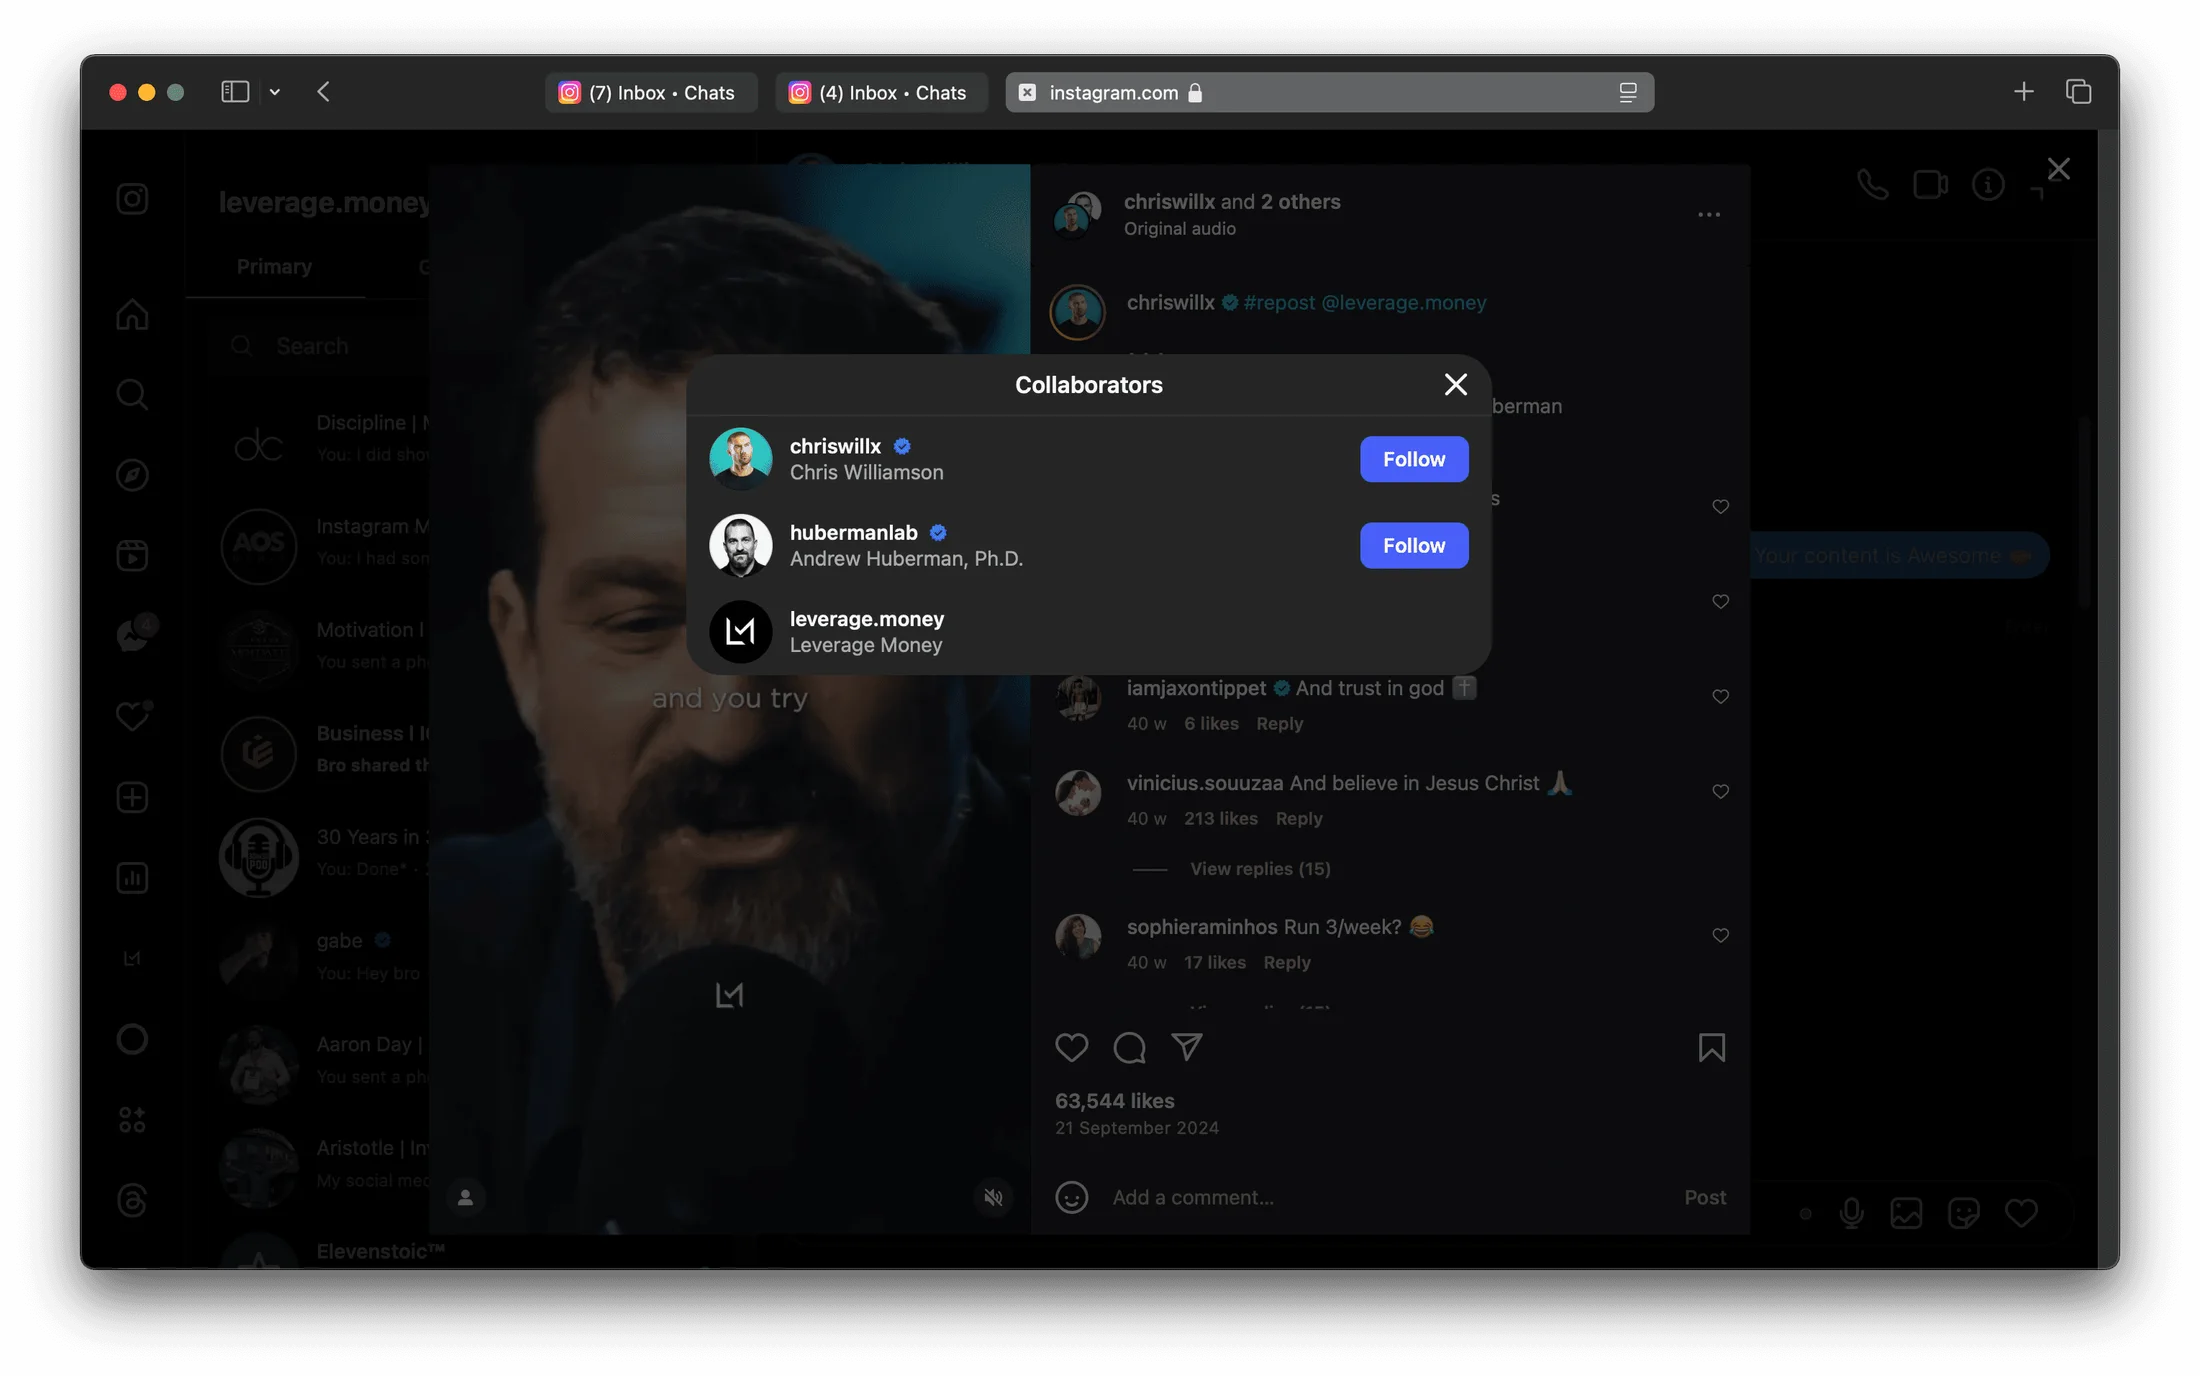Go to Home in Instagram sidebar
Viewport: 2200px width, 1376px height.
(x=132, y=315)
